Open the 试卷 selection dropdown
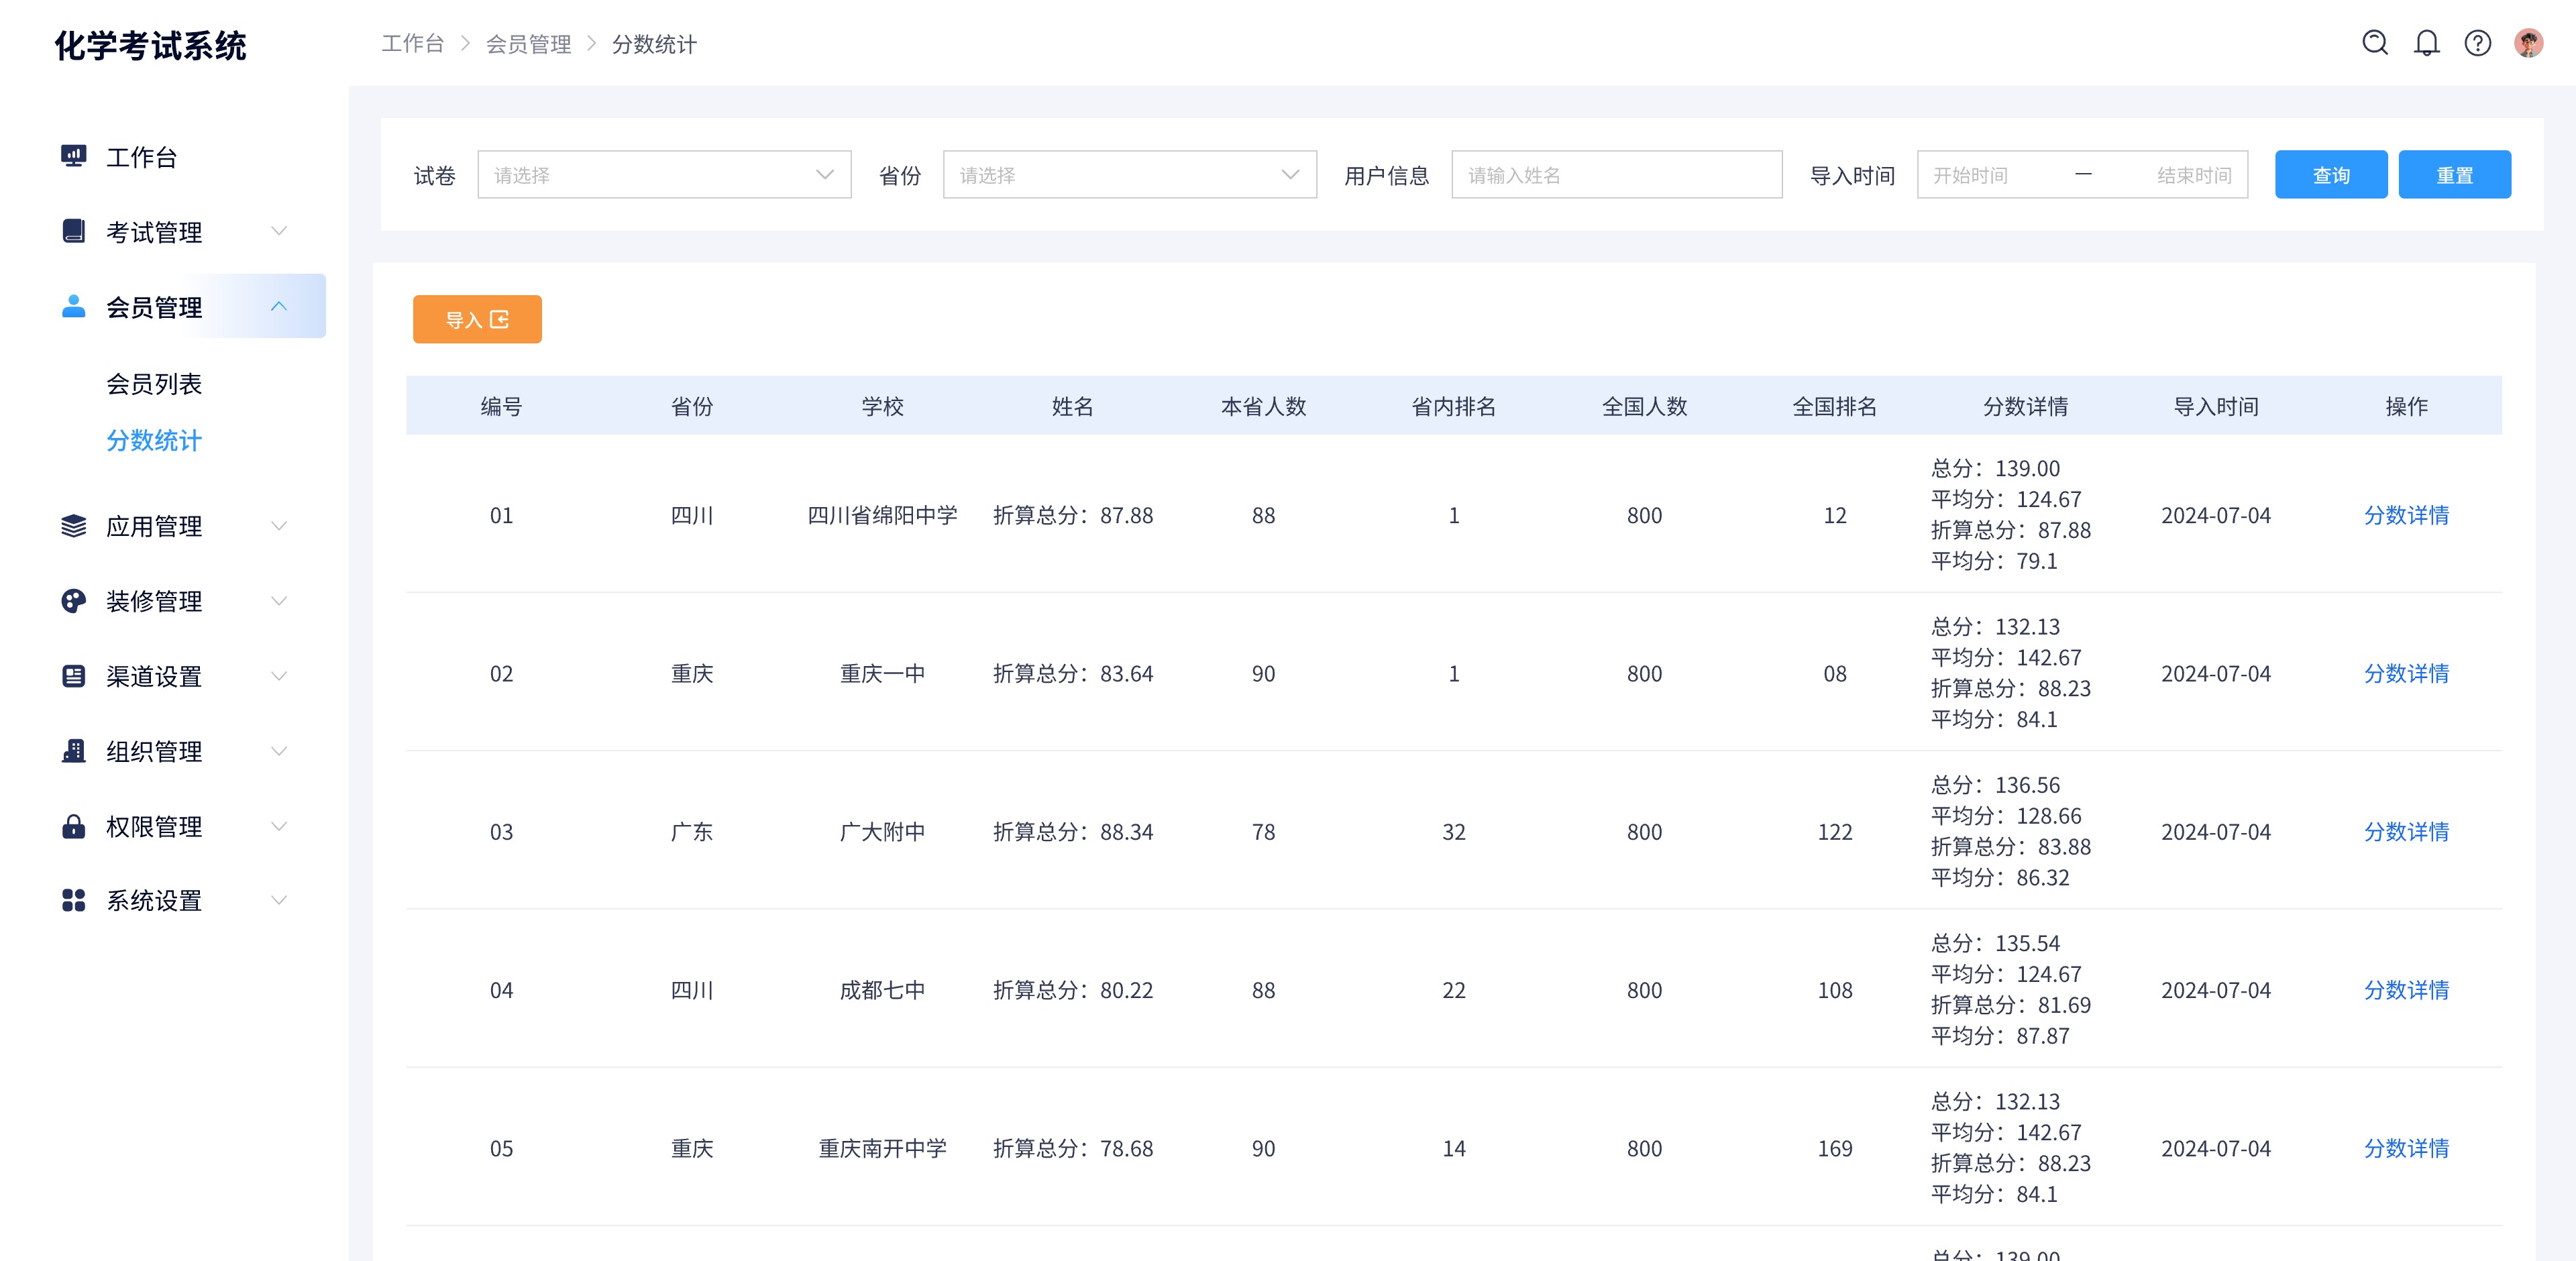The image size is (2576, 1261). (664, 174)
